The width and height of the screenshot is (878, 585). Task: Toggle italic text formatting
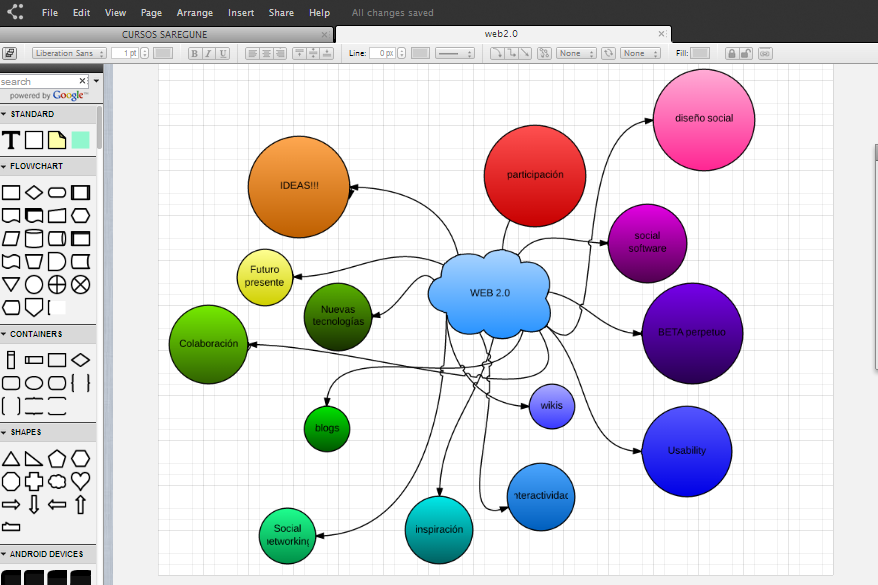[208, 53]
